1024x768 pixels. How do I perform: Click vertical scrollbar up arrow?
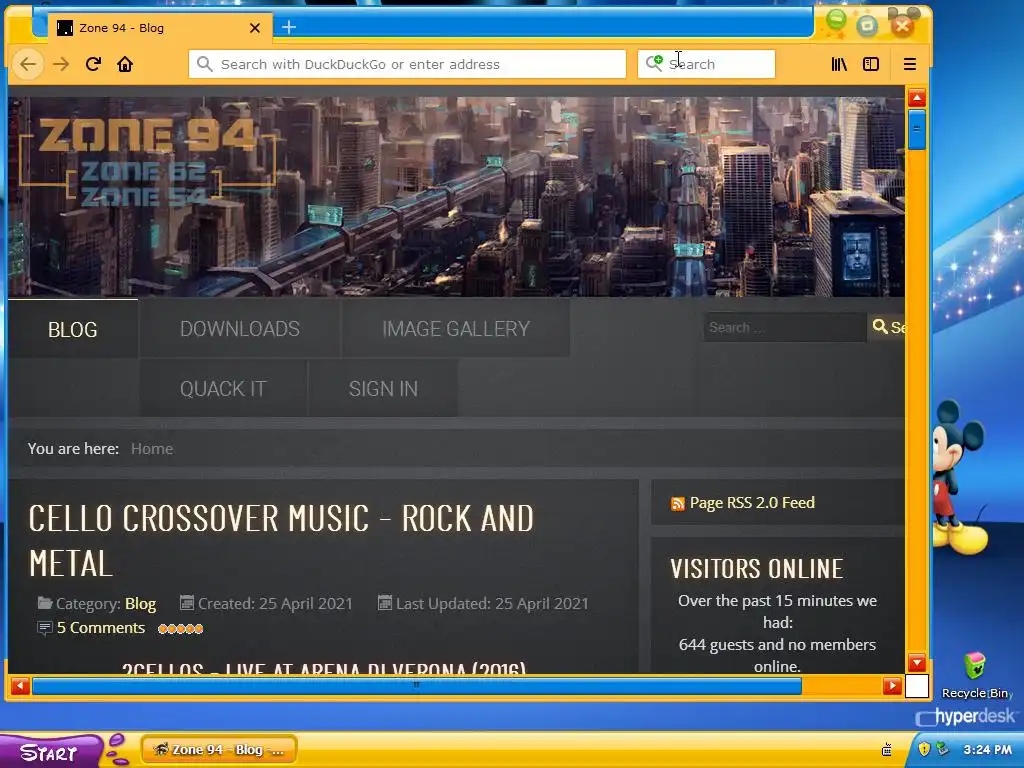tap(917, 98)
